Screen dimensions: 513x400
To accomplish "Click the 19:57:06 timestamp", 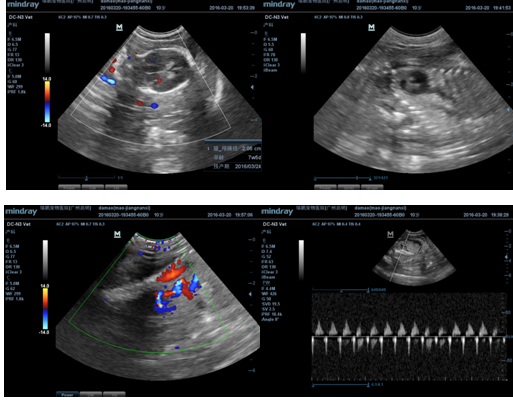I will pyautogui.click(x=244, y=215).
